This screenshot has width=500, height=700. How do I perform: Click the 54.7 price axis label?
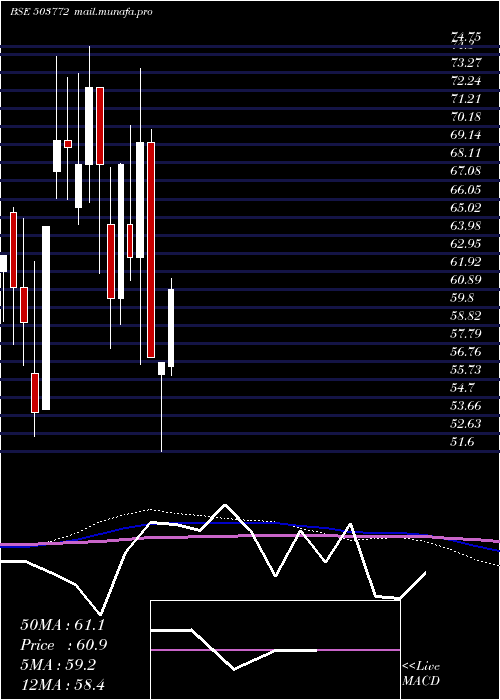[x=462, y=388]
